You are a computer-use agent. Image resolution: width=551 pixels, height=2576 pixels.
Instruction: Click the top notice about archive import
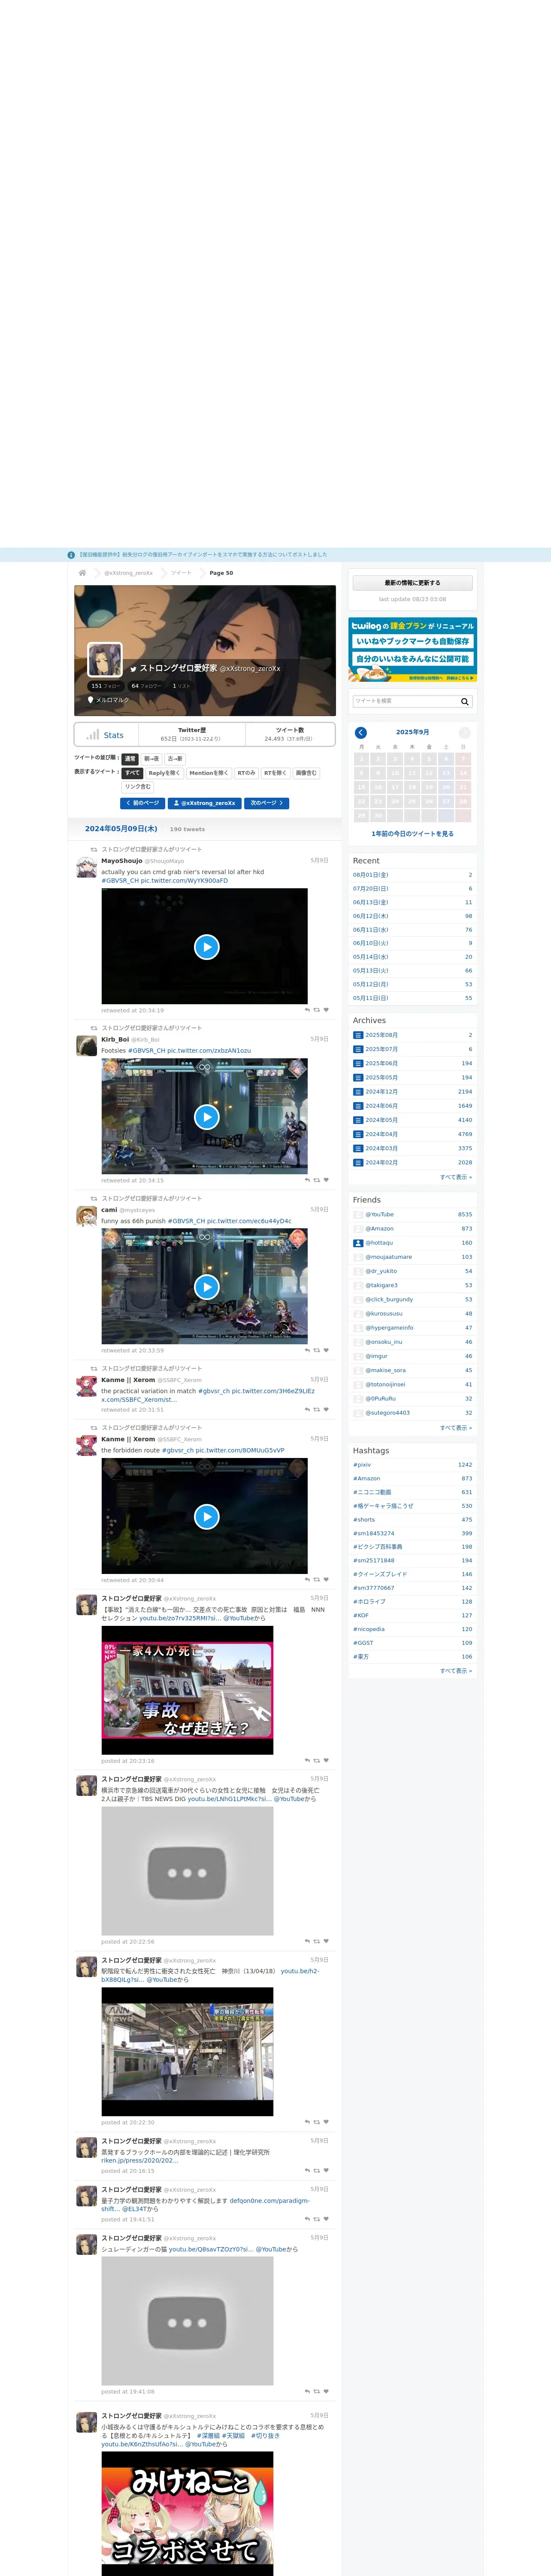(x=203, y=555)
